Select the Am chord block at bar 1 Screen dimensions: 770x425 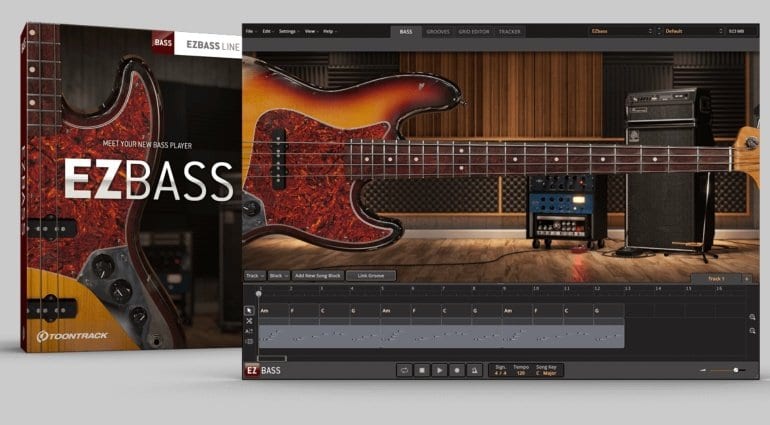point(274,311)
